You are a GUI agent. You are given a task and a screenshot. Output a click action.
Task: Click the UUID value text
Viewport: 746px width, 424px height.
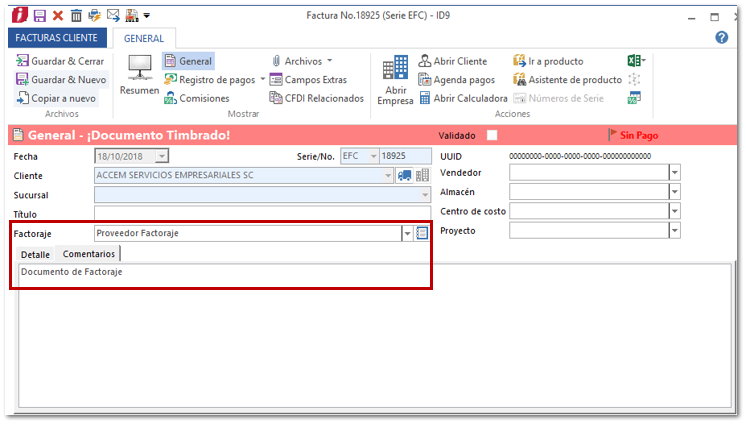[x=579, y=156]
